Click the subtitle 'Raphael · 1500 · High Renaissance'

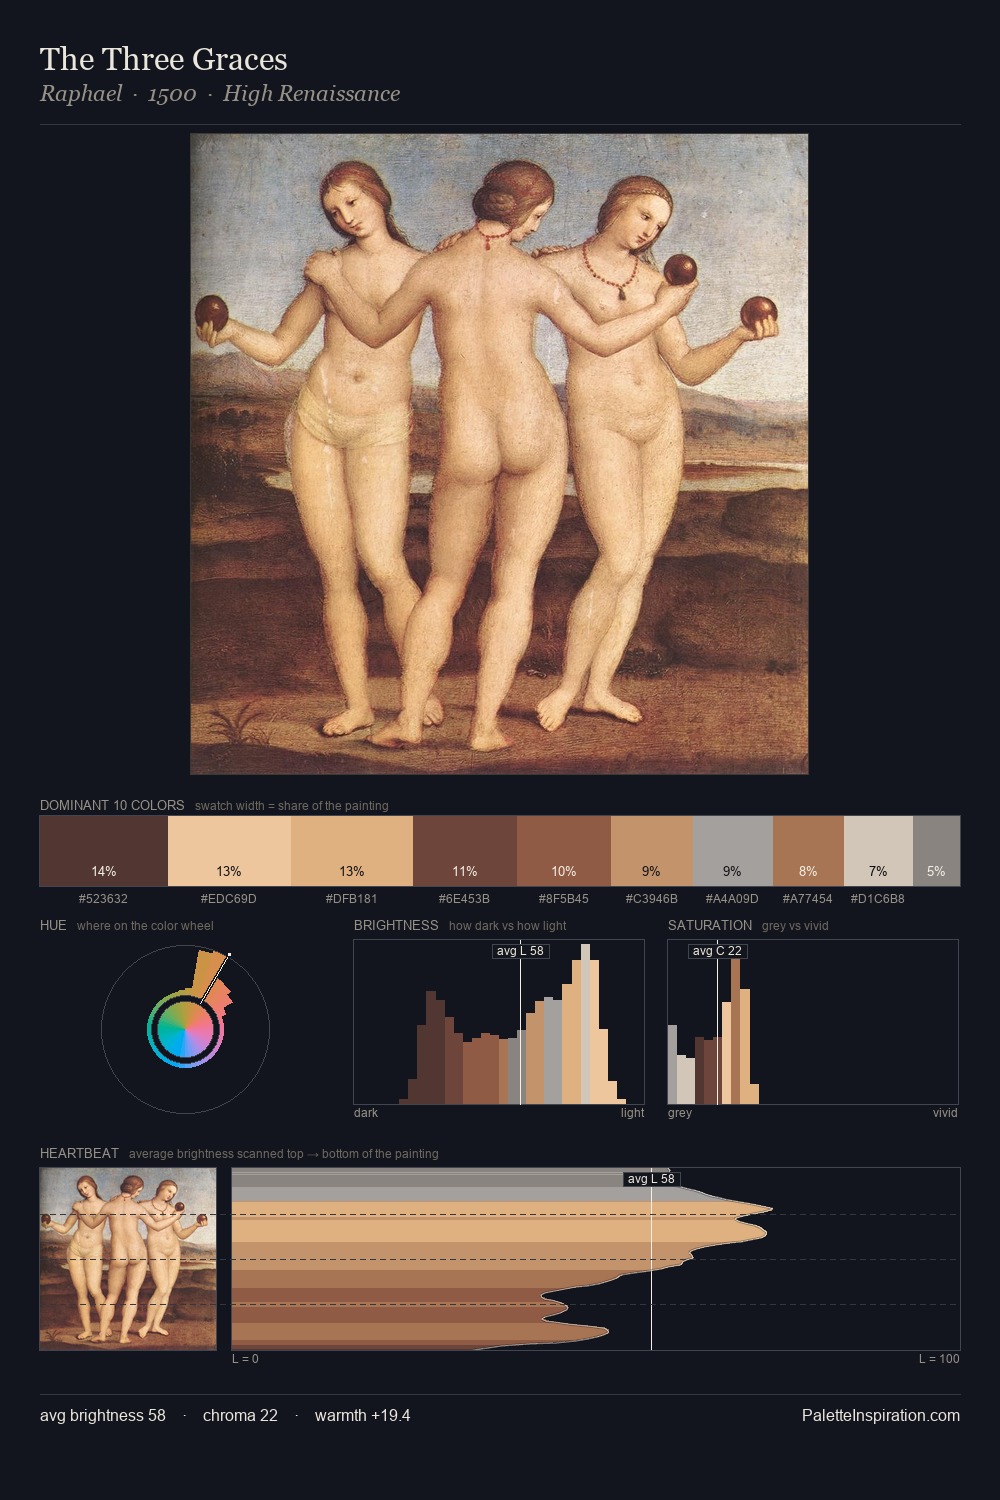[x=220, y=94]
